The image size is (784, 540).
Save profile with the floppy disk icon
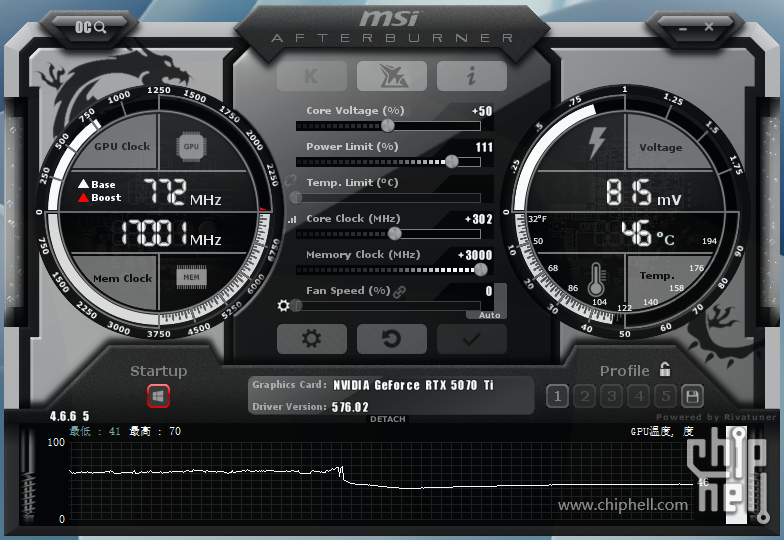(692, 396)
